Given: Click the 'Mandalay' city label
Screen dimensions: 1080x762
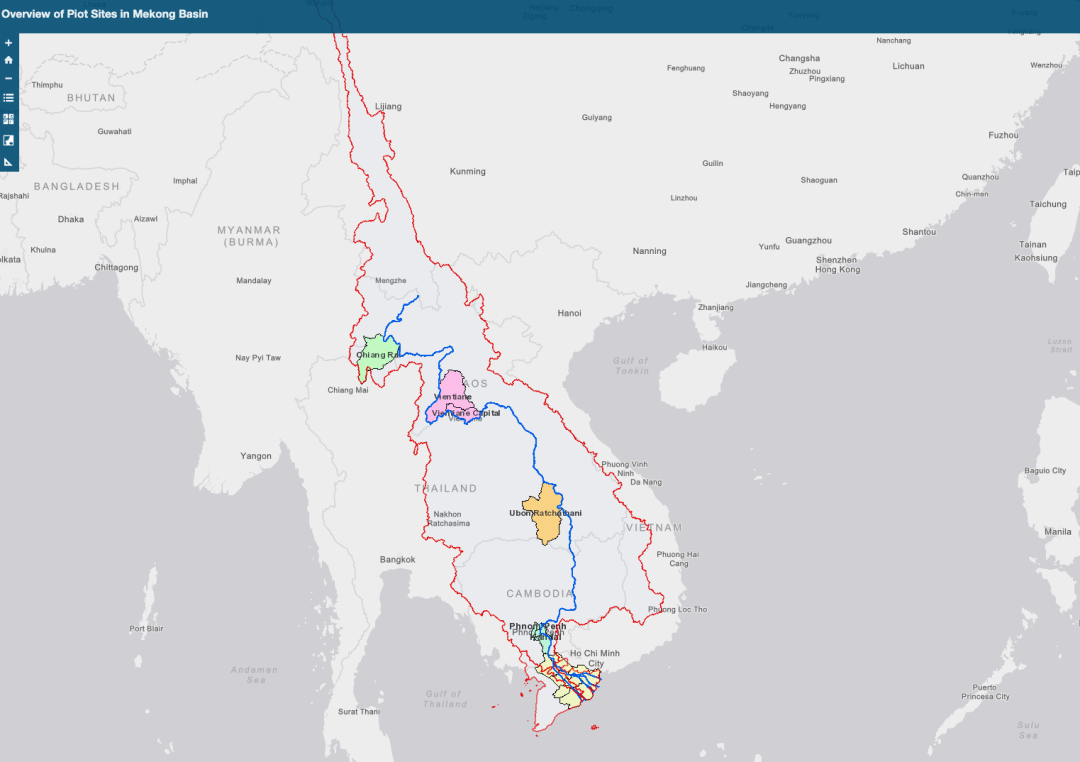Looking at the screenshot, I should 253,280.
